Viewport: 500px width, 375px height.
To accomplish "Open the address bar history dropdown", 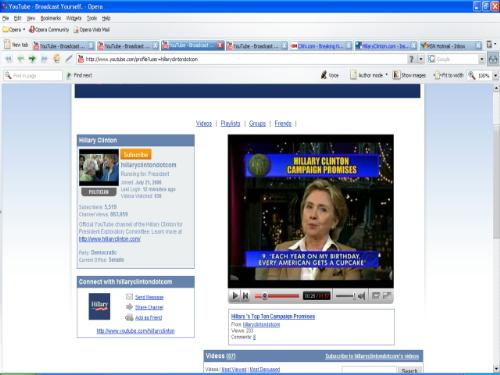I will coord(421,59).
